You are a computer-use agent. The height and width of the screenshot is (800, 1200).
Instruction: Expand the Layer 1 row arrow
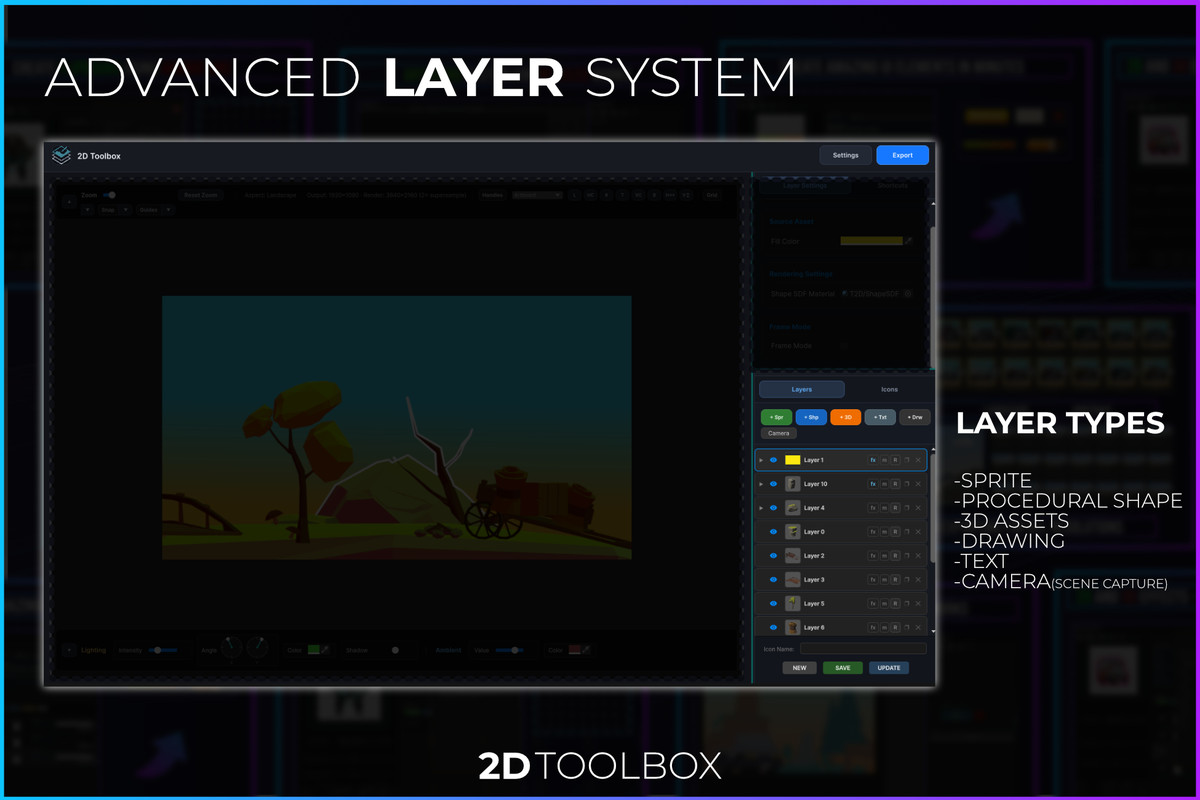coord(761,460)
